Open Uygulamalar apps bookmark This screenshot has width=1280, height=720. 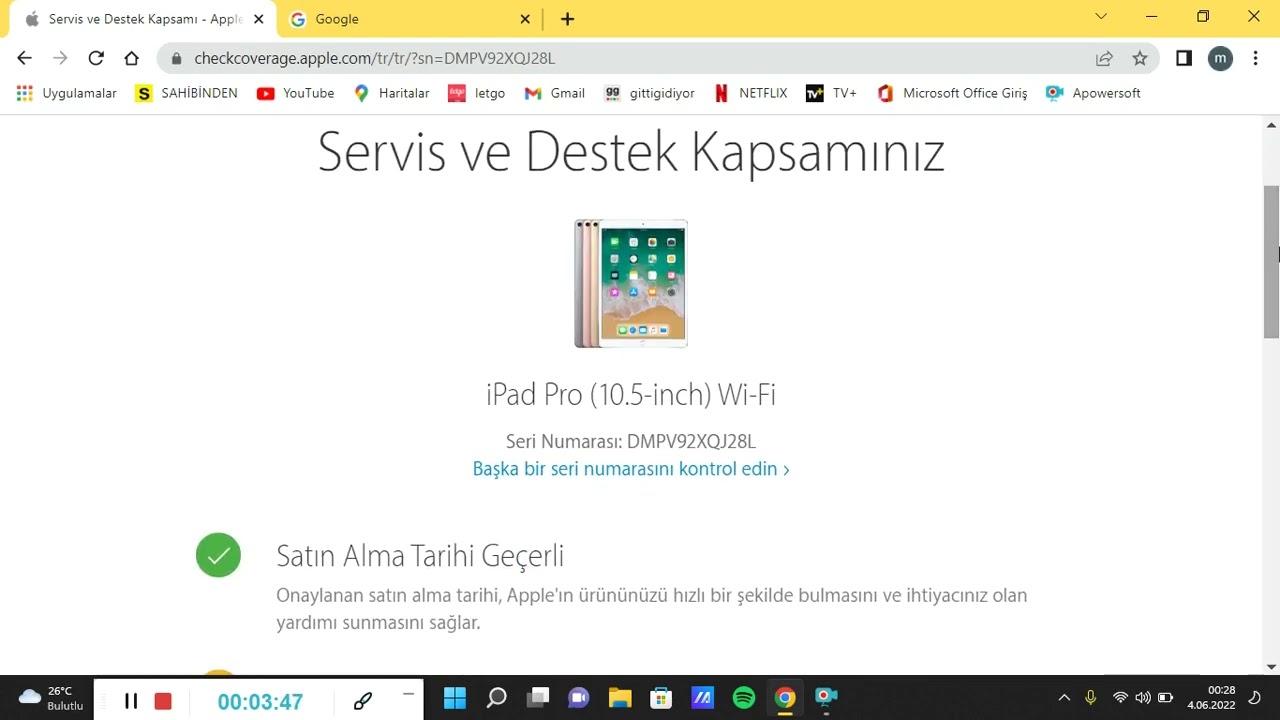click(x=66, y=93)
